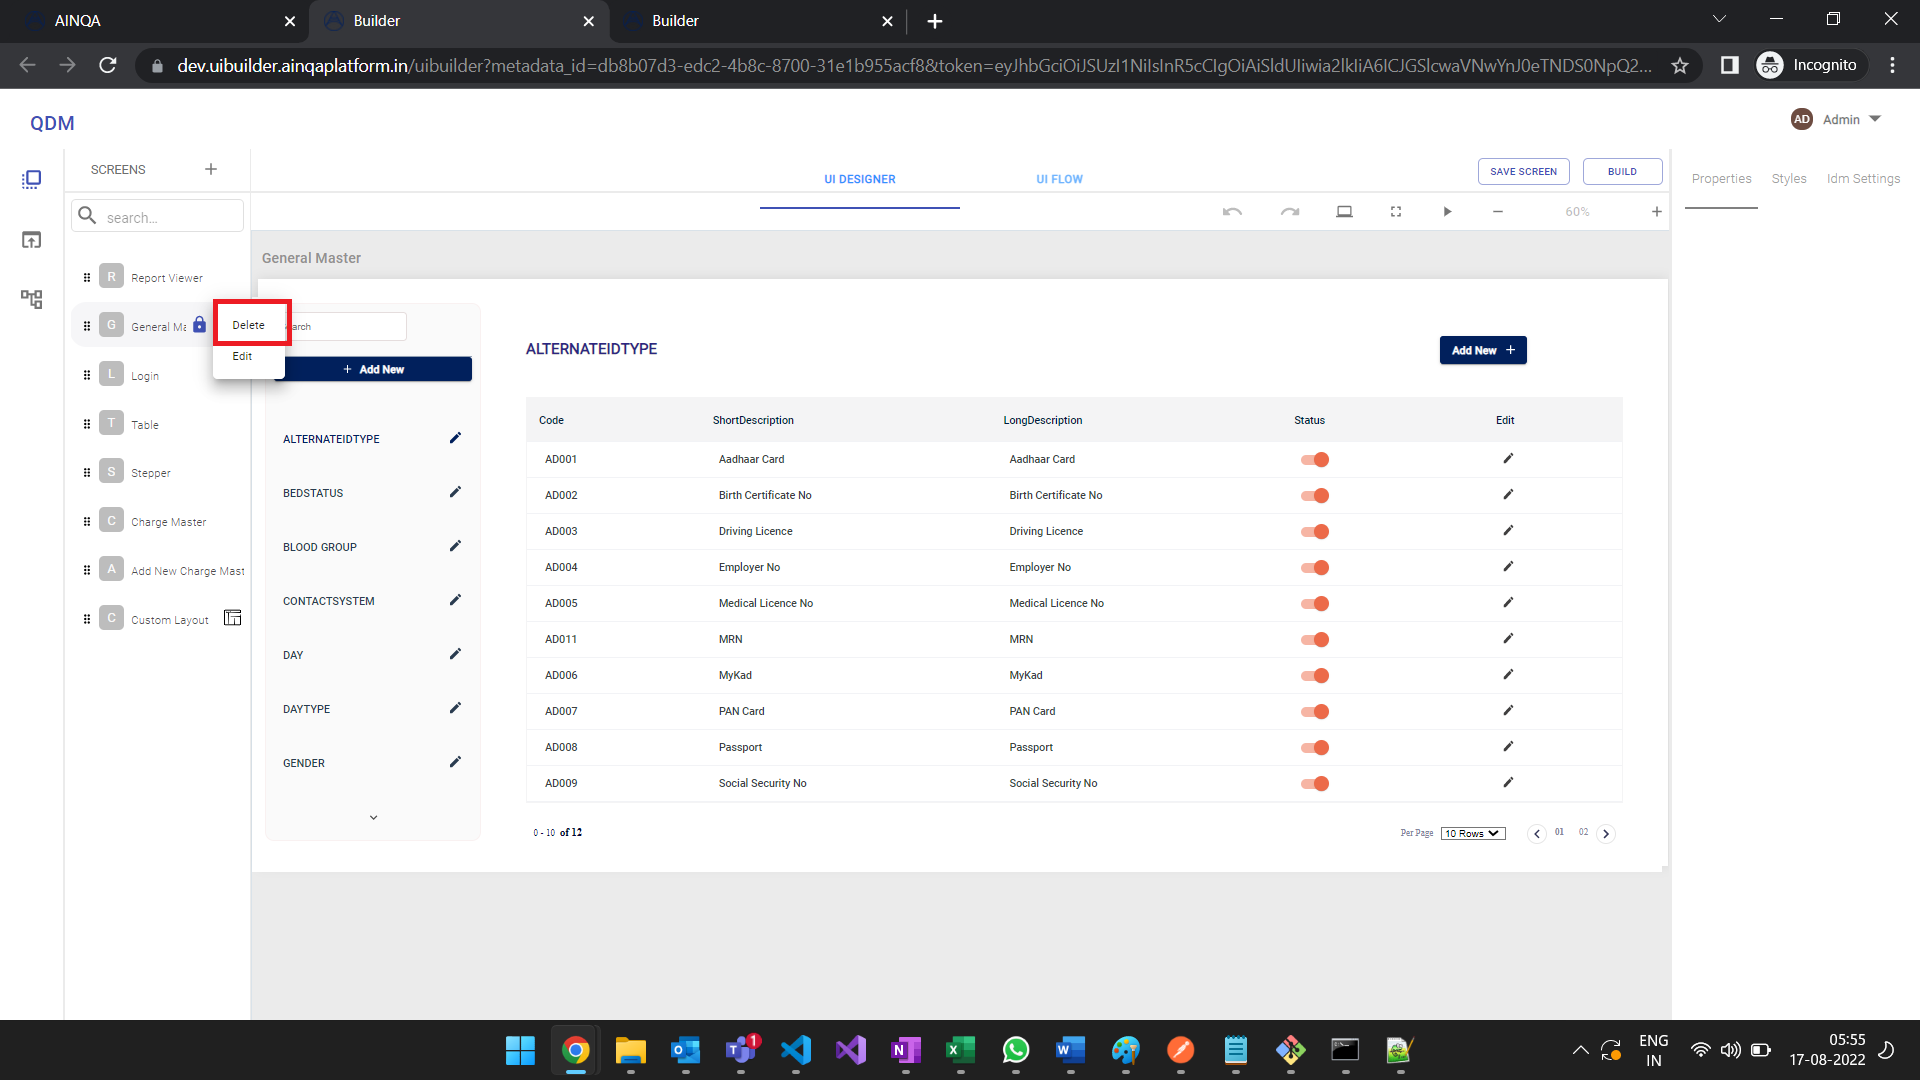Switch to the UI DESIGNER tab
The image size is (1922, 1080).
[x=860, y=180]
